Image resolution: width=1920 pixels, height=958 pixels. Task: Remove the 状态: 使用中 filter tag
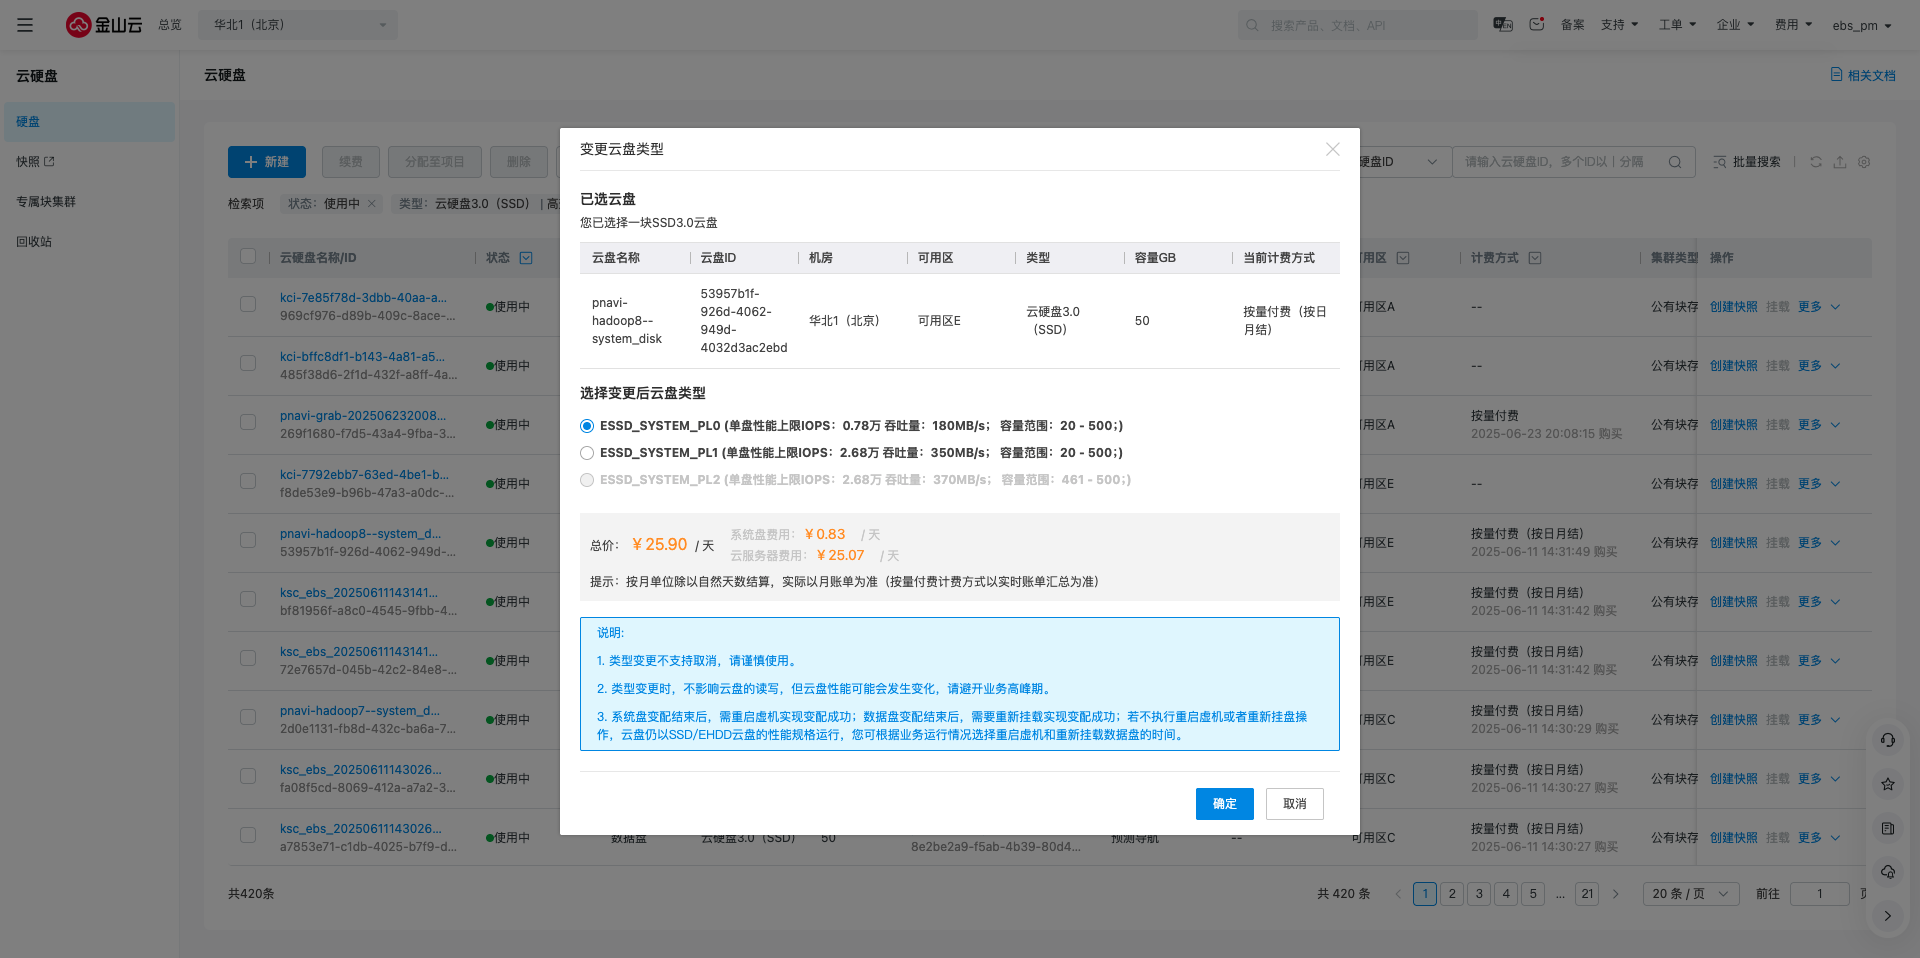372,203
